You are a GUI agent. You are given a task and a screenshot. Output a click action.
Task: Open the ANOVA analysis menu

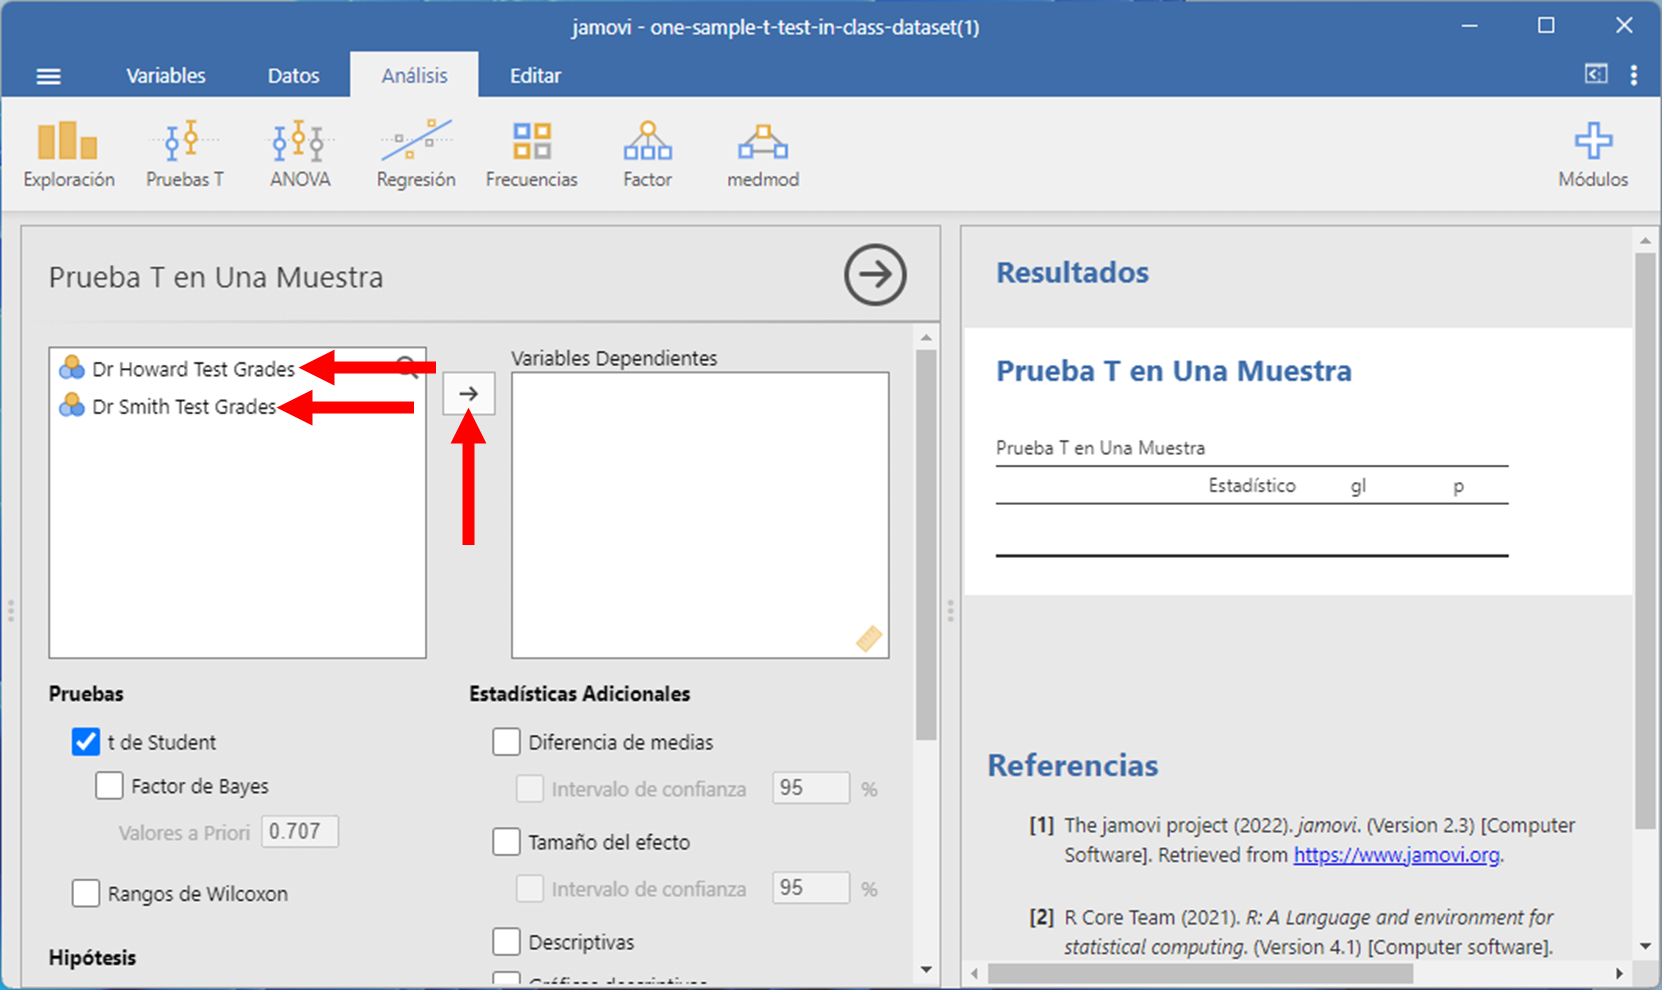pos(300,154)
